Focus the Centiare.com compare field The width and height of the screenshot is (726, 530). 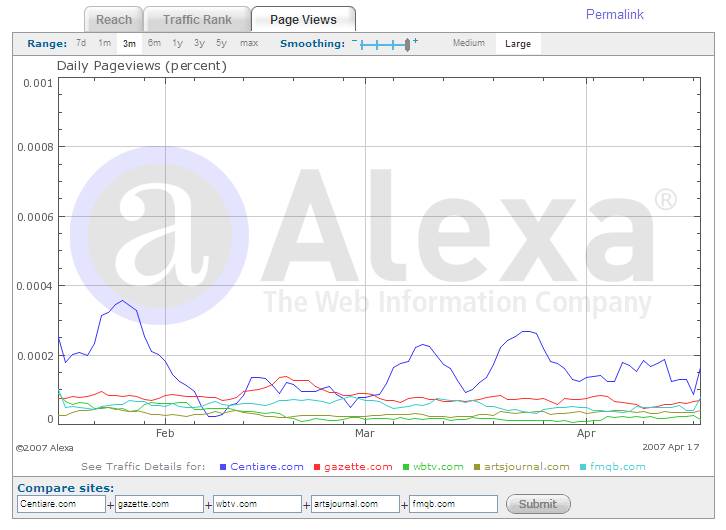61,504
